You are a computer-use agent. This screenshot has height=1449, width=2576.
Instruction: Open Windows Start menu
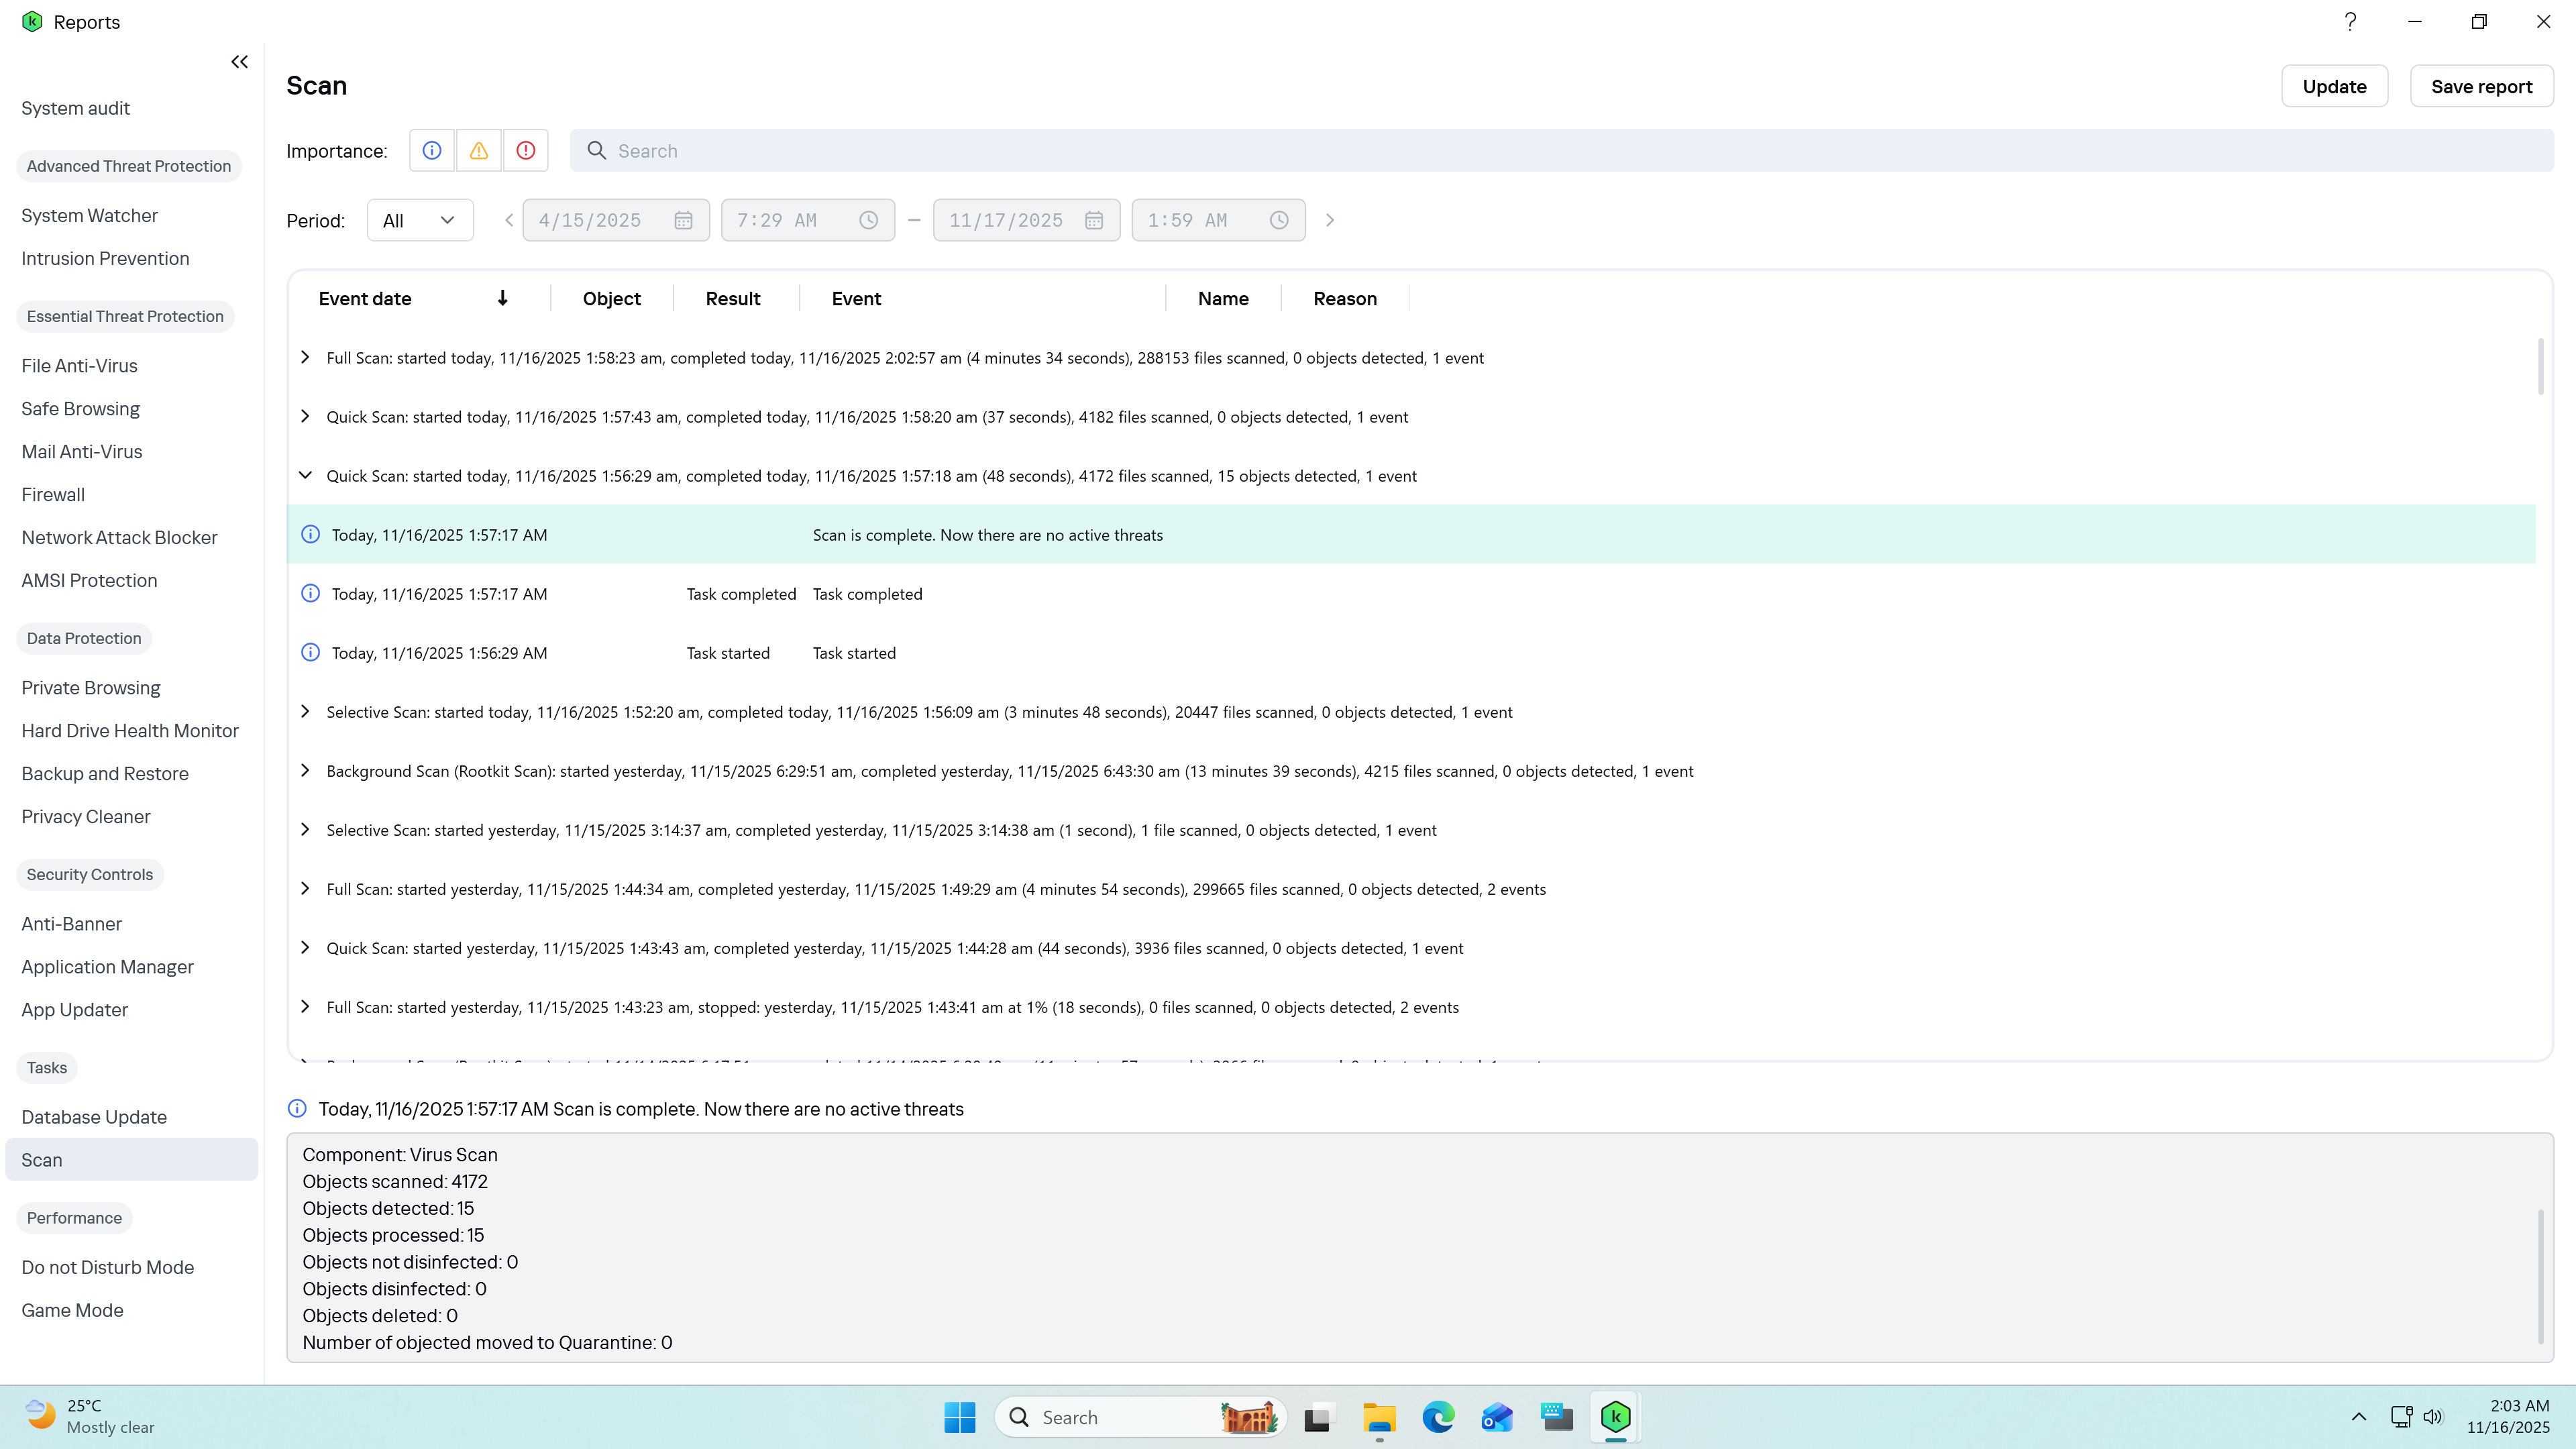(x=959, y=1417)
